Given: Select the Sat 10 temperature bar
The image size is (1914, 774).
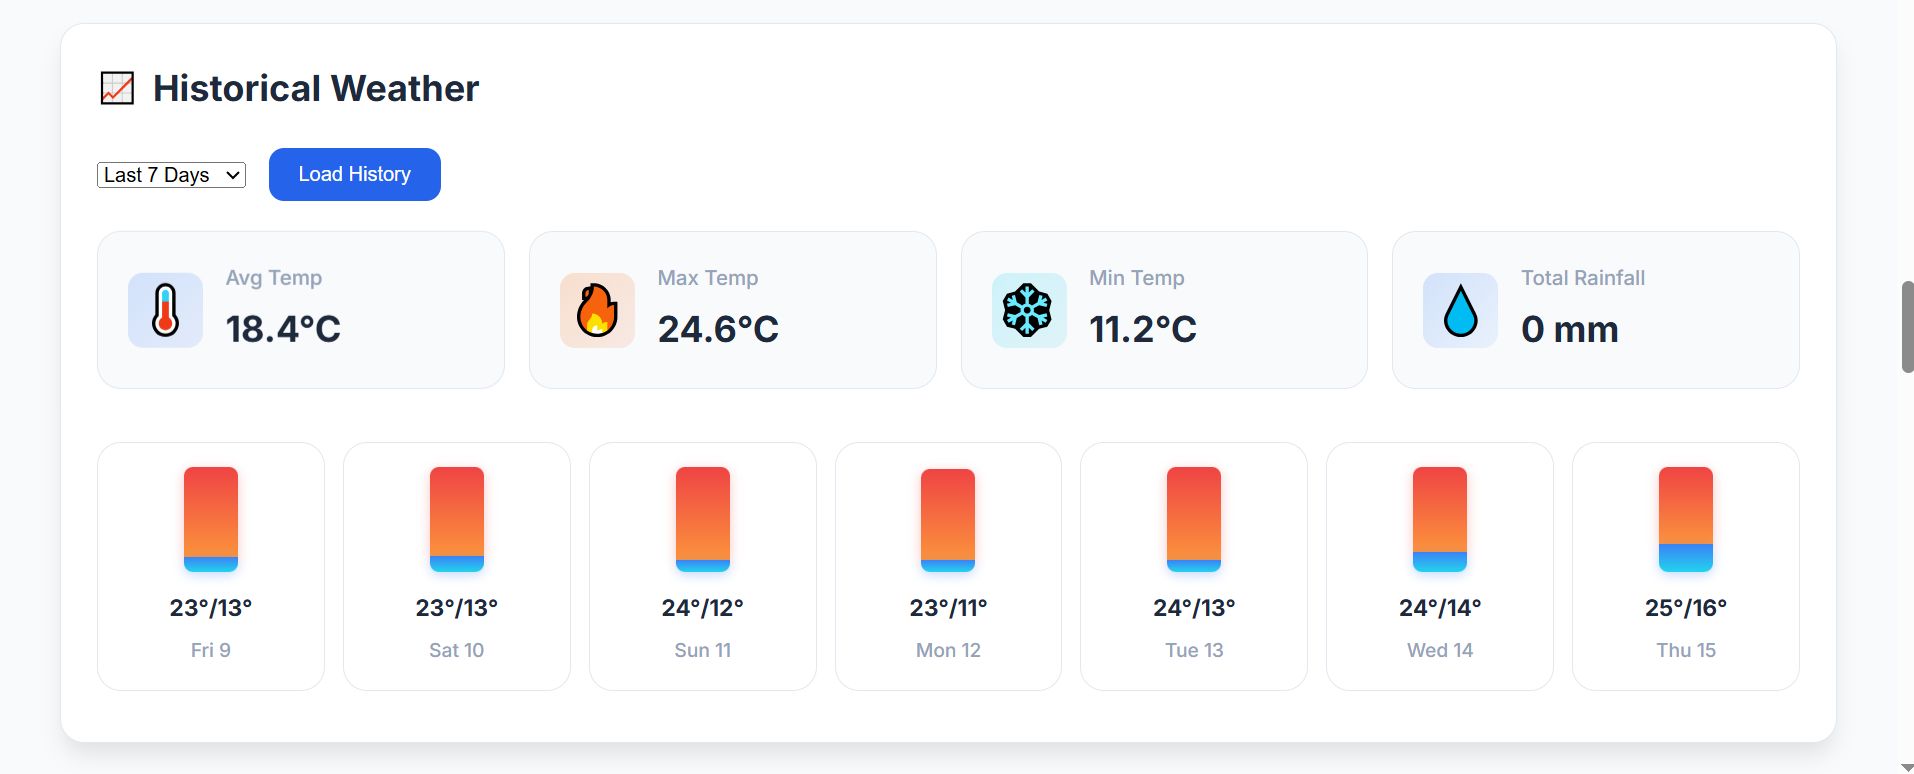Looking at the screenshot, I should click(457, 519).
